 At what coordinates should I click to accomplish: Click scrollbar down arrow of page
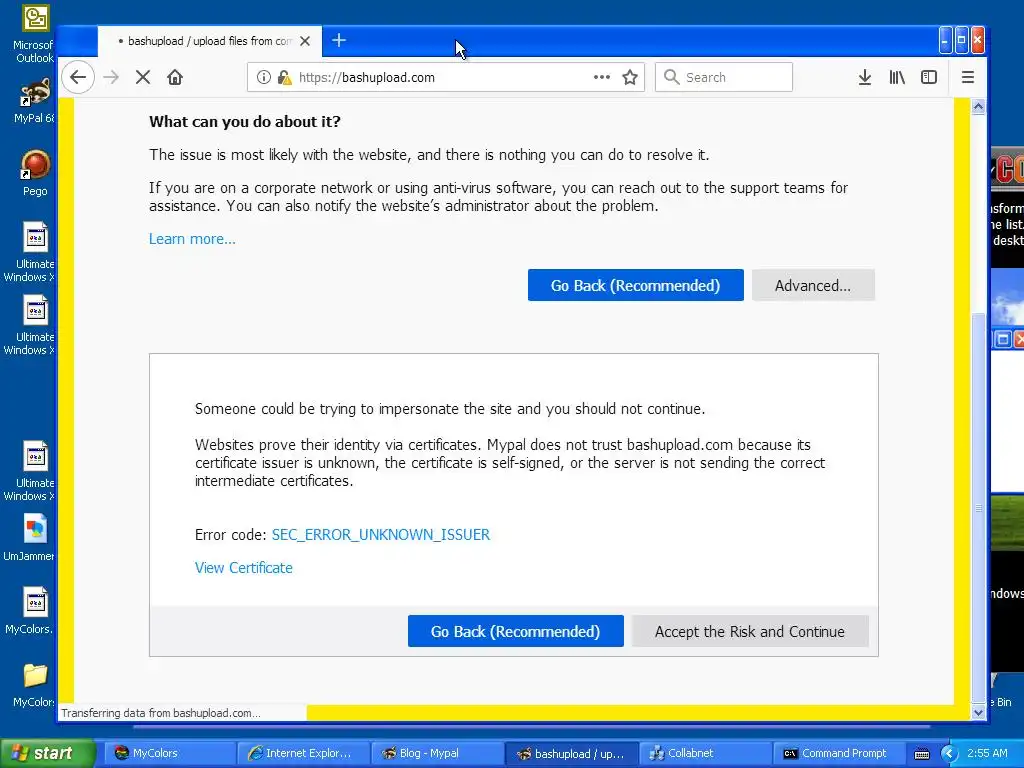(978, 712)
